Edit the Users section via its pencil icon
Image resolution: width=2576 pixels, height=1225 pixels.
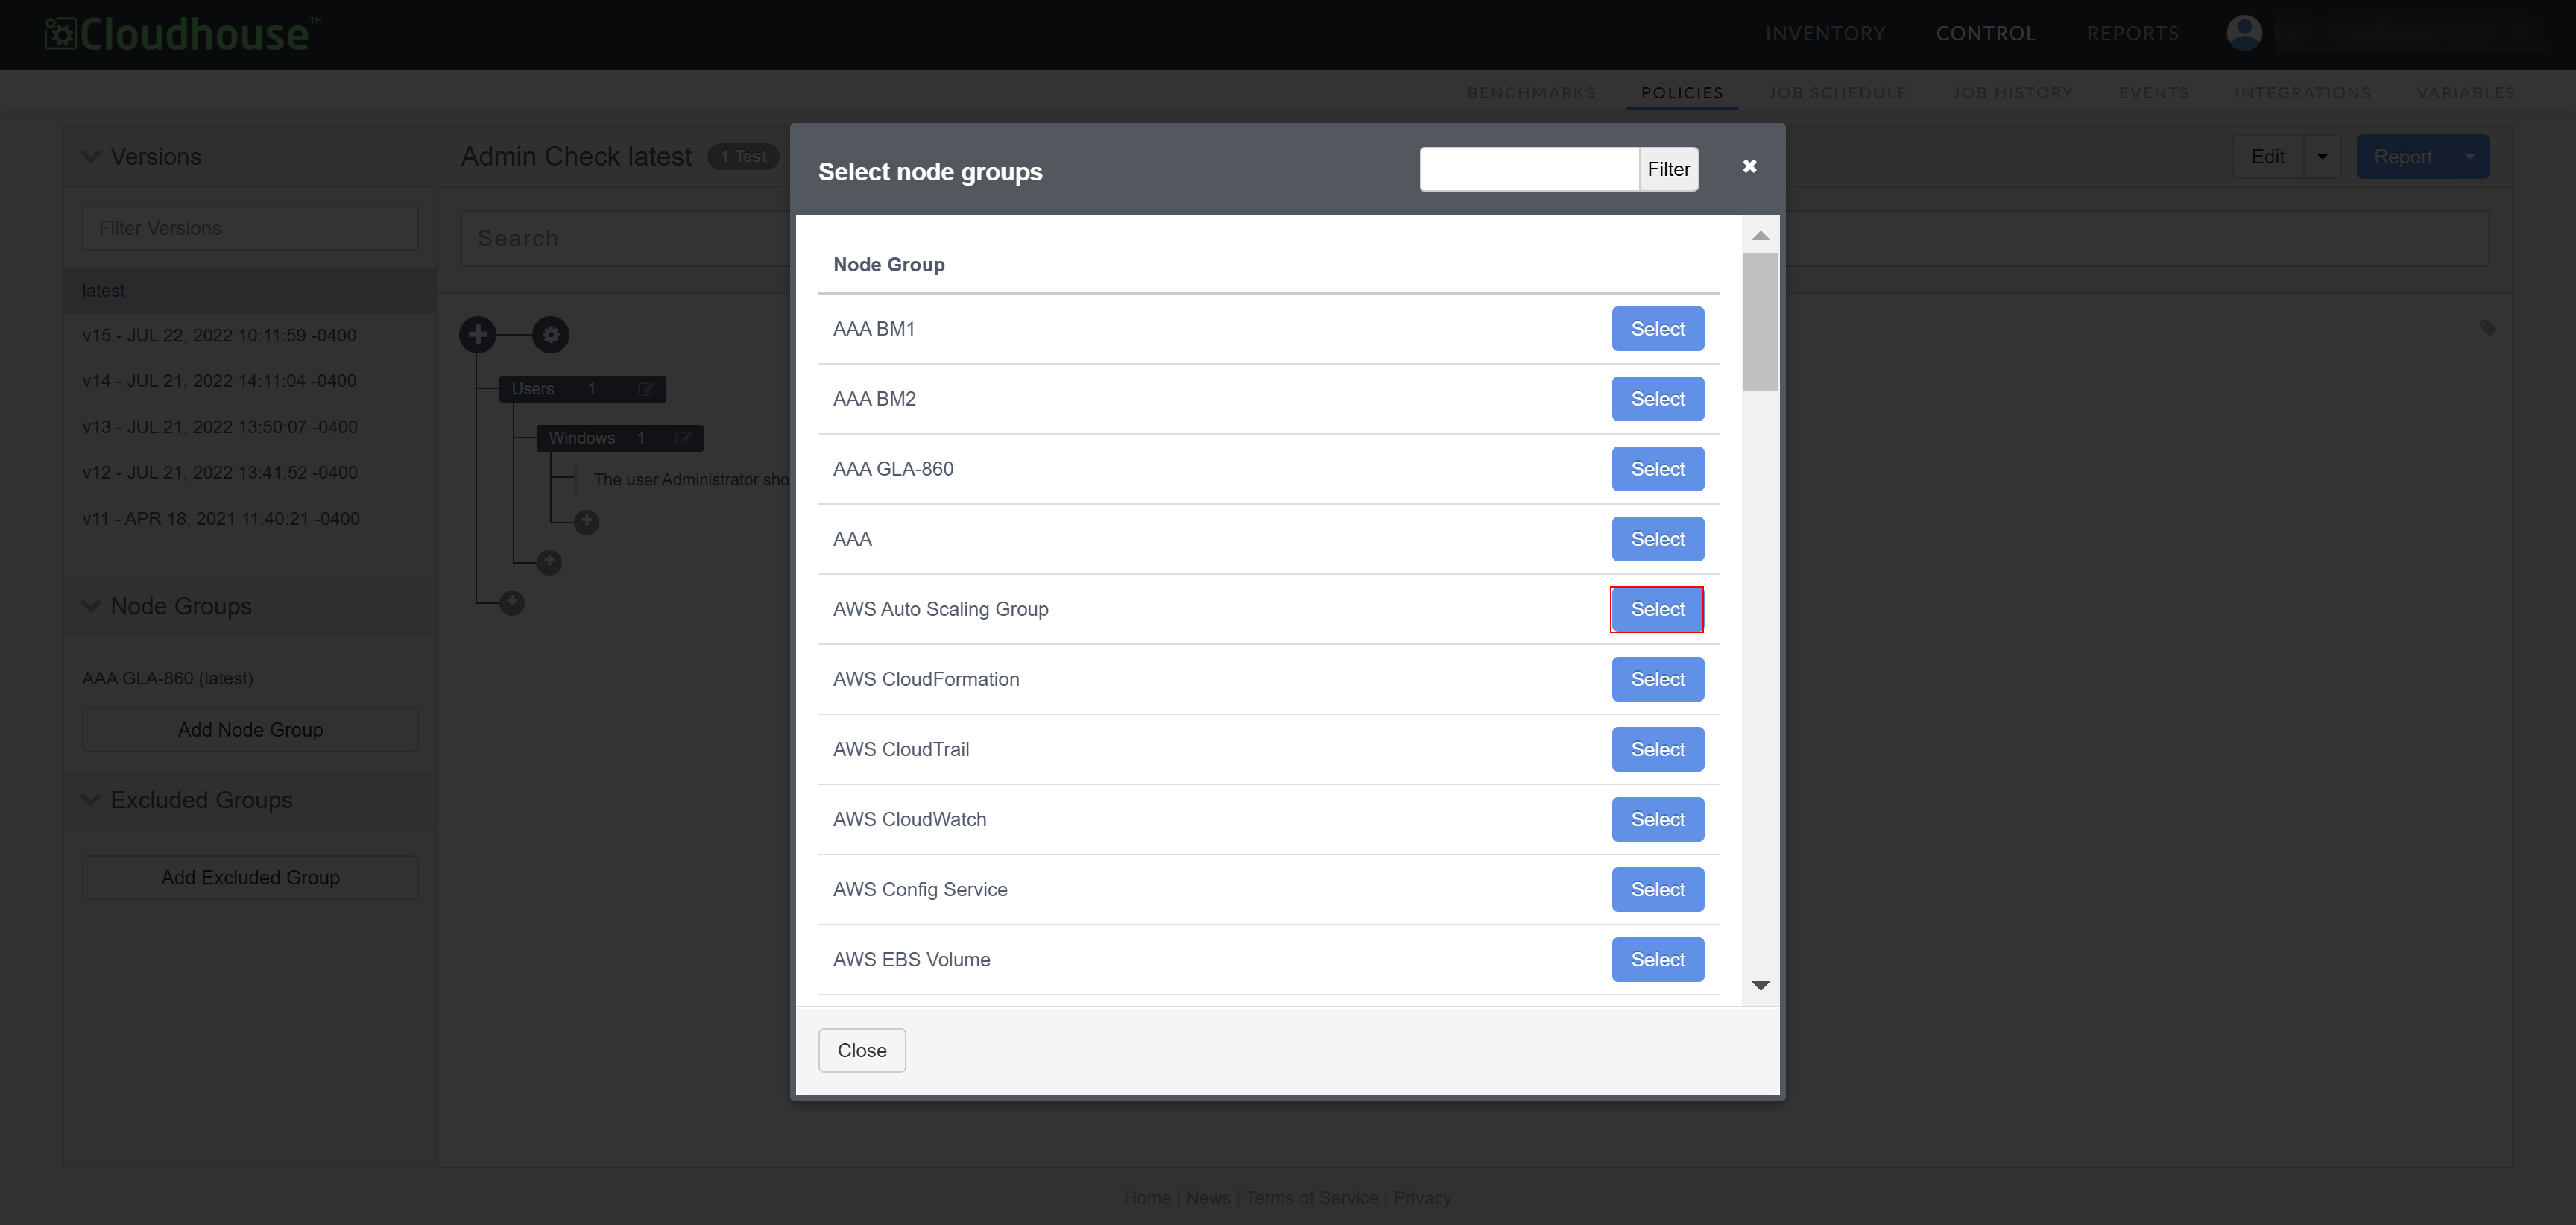coord(646,389)
